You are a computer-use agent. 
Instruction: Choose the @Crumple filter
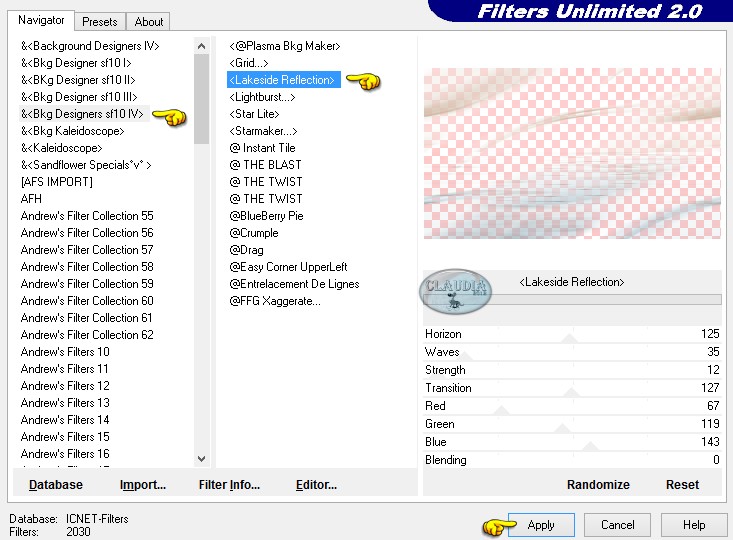tap(254, 233)
